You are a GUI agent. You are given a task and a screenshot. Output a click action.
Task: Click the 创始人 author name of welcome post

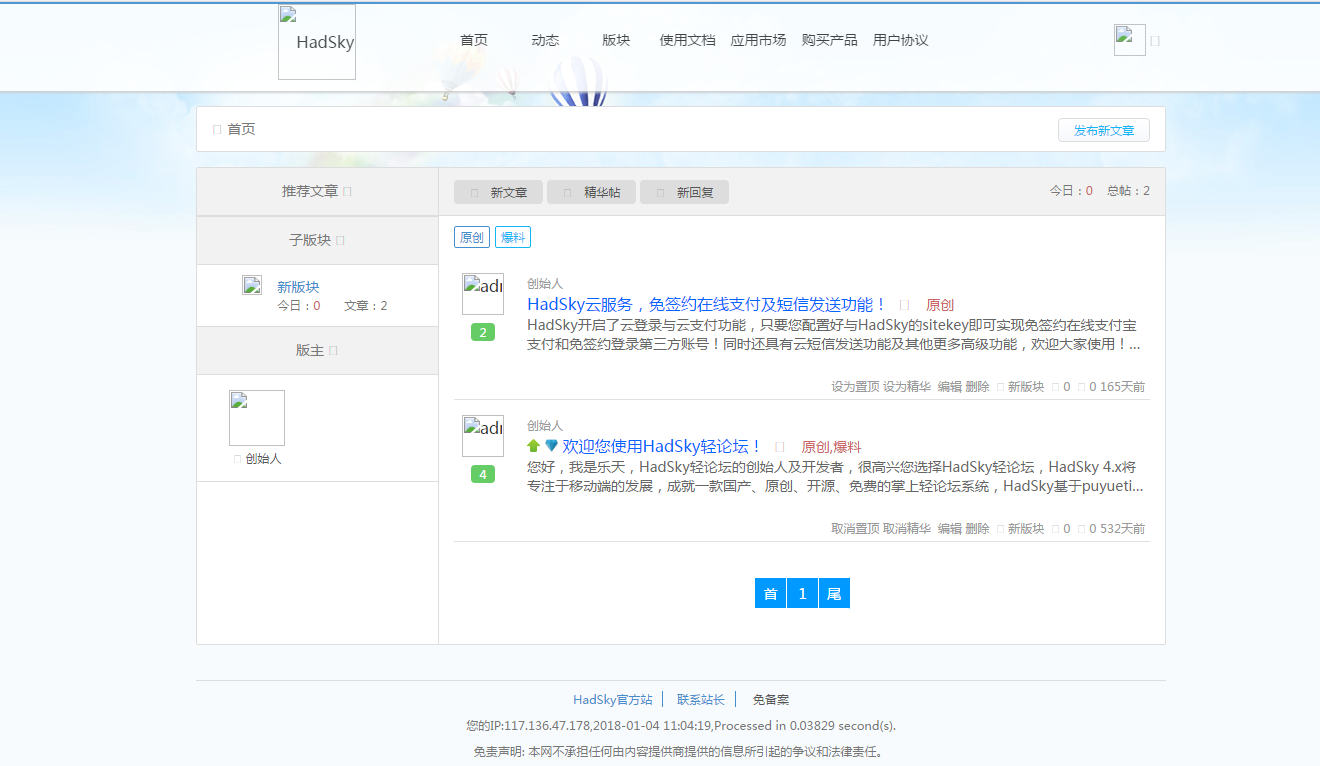click(545, 426)
